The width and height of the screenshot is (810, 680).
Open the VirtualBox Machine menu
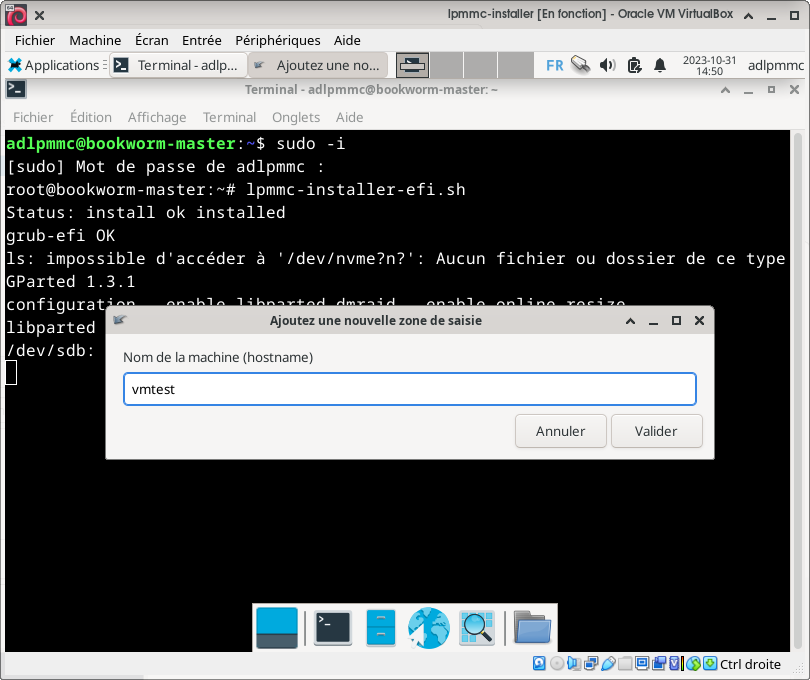click(95, 40)
